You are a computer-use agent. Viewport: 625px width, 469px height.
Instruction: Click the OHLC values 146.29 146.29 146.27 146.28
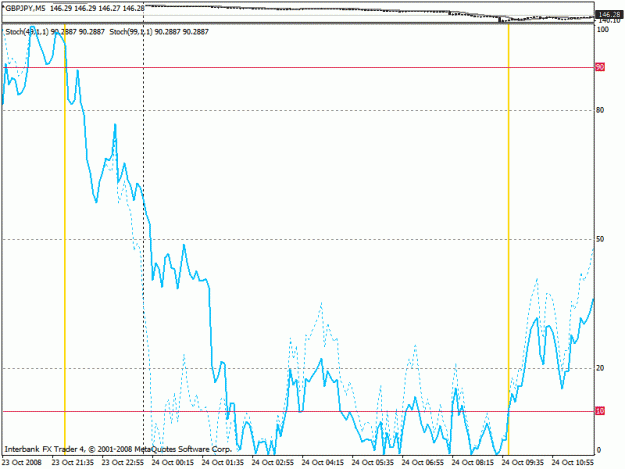[97, 8]
